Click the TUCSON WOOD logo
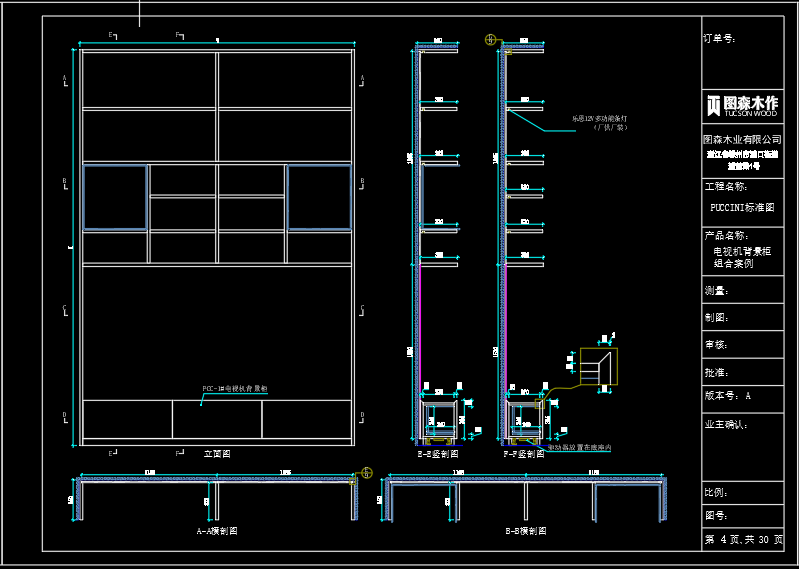Viewport: 799px width, 569px height. tap(742, 105)
